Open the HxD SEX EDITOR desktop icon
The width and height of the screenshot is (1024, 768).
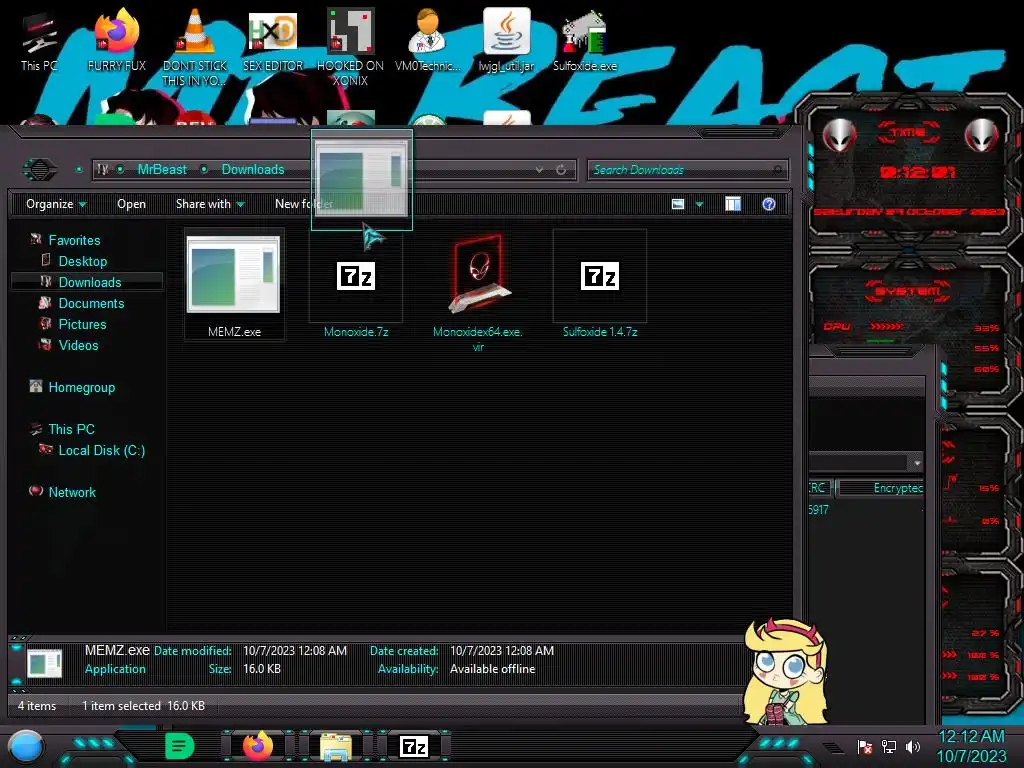click(x=273, y=40)
